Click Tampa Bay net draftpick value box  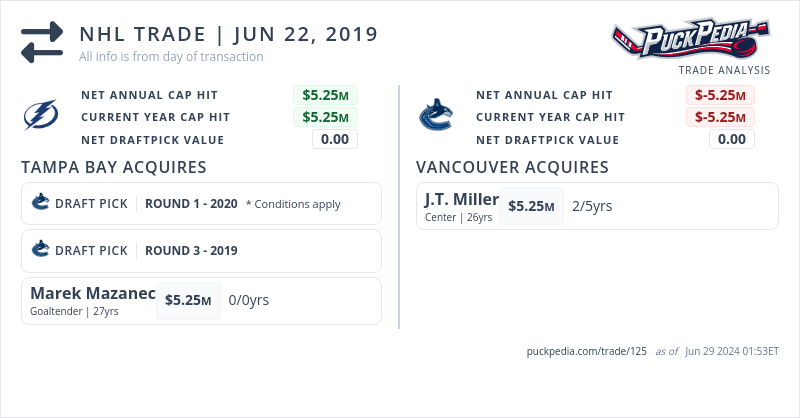pos(334,139)
